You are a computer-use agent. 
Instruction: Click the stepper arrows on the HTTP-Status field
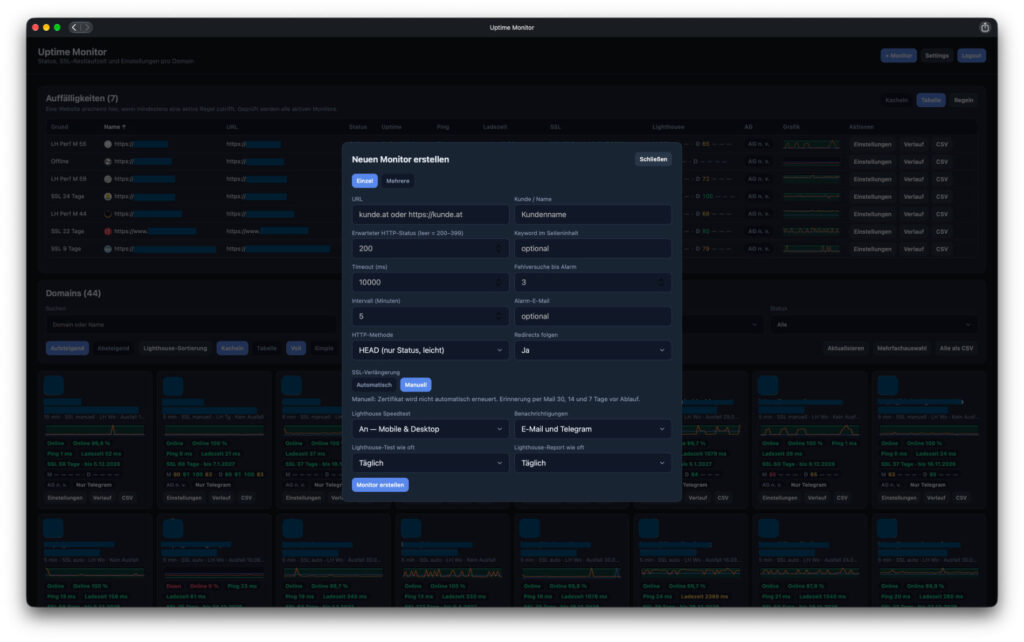click(499, 248)
